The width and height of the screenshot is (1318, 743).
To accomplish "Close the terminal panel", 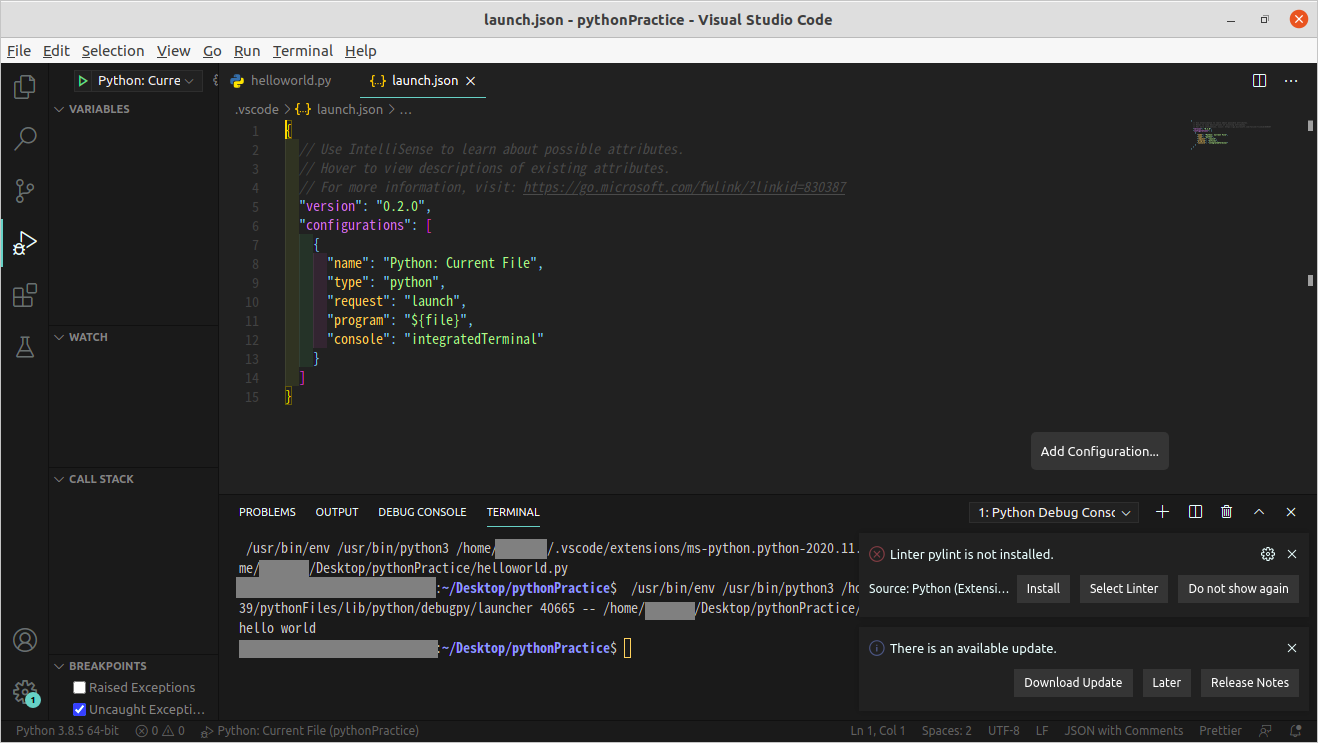I will pyautogui.click(x=1291, y=512).
